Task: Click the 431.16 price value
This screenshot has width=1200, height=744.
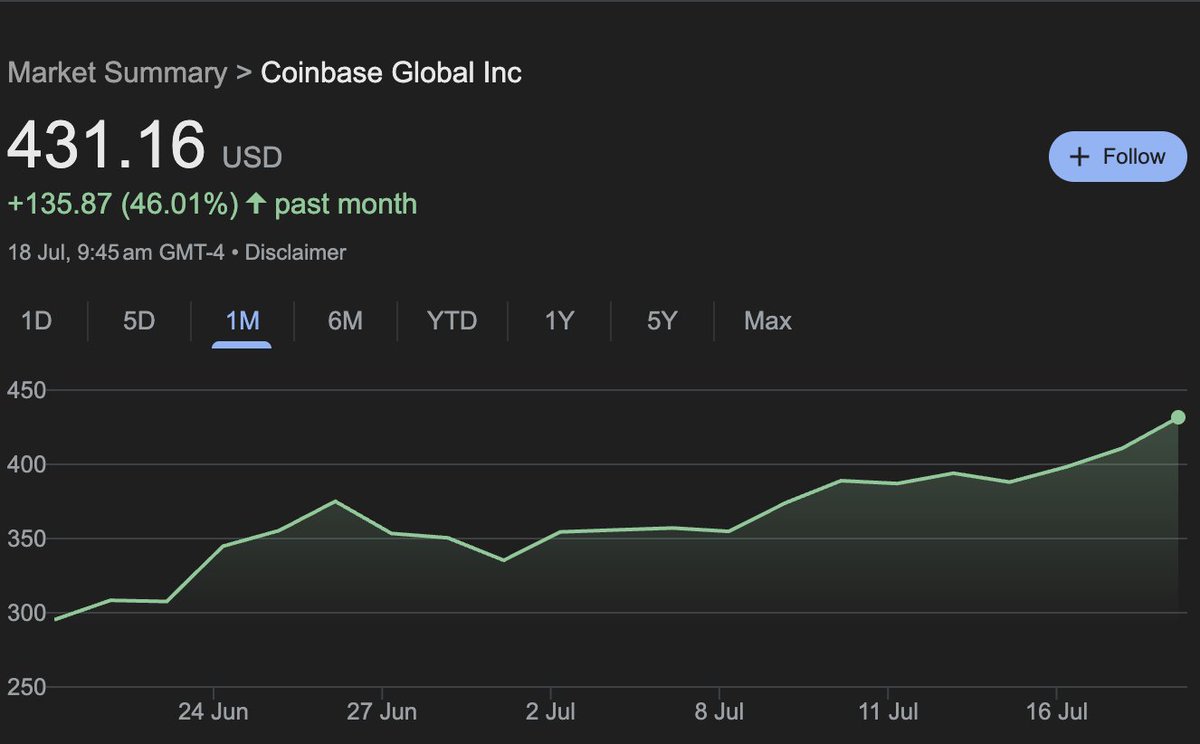Action: [106, 145]
